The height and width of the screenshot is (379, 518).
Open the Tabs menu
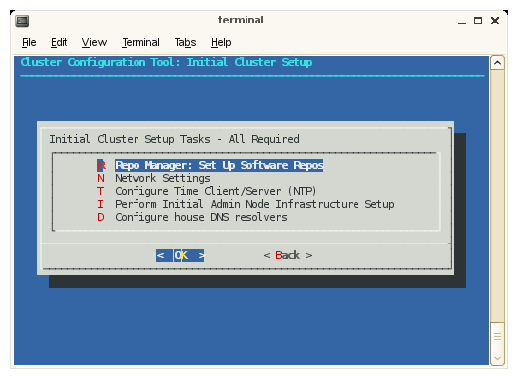[185, 42]
